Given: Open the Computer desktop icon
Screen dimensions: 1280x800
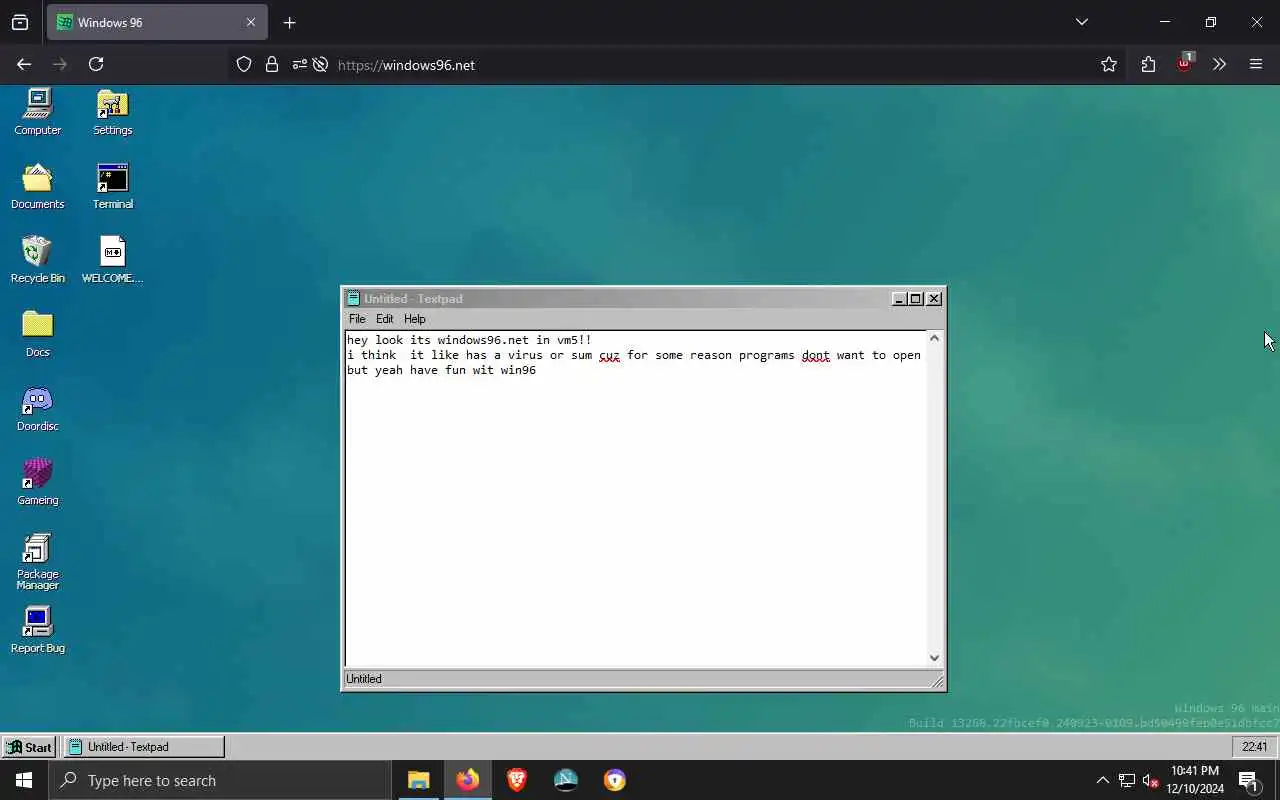Looking at the screenshot, I should (38, 110).
